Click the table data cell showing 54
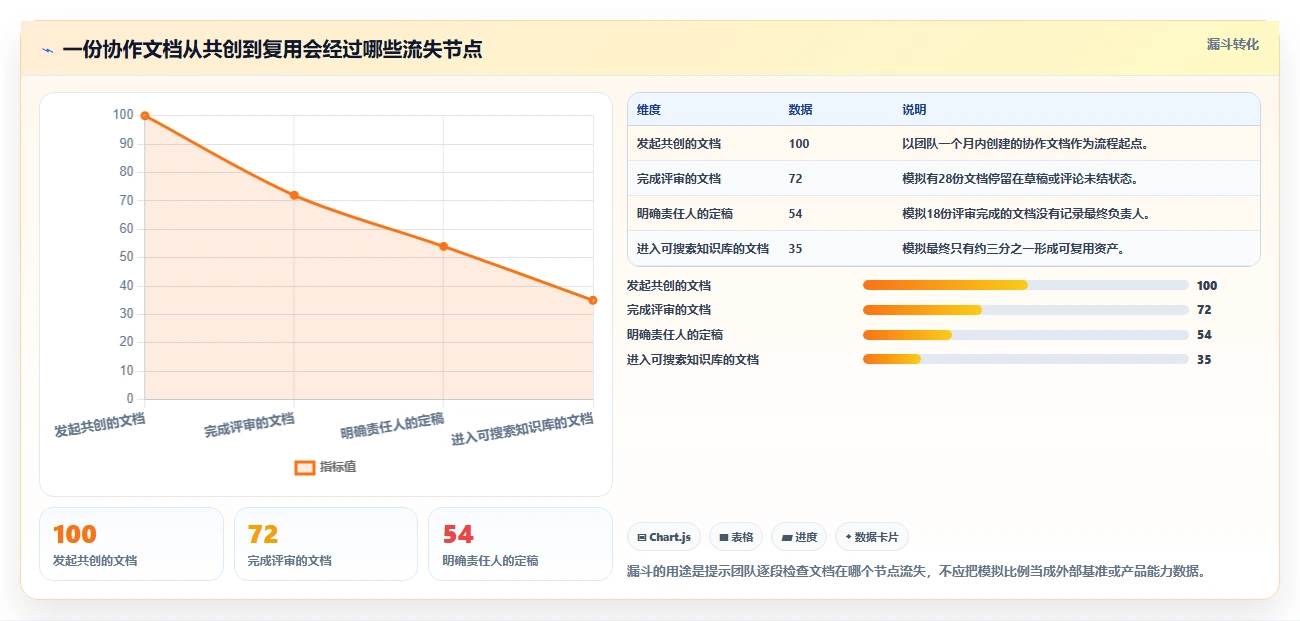 point(795,214)
